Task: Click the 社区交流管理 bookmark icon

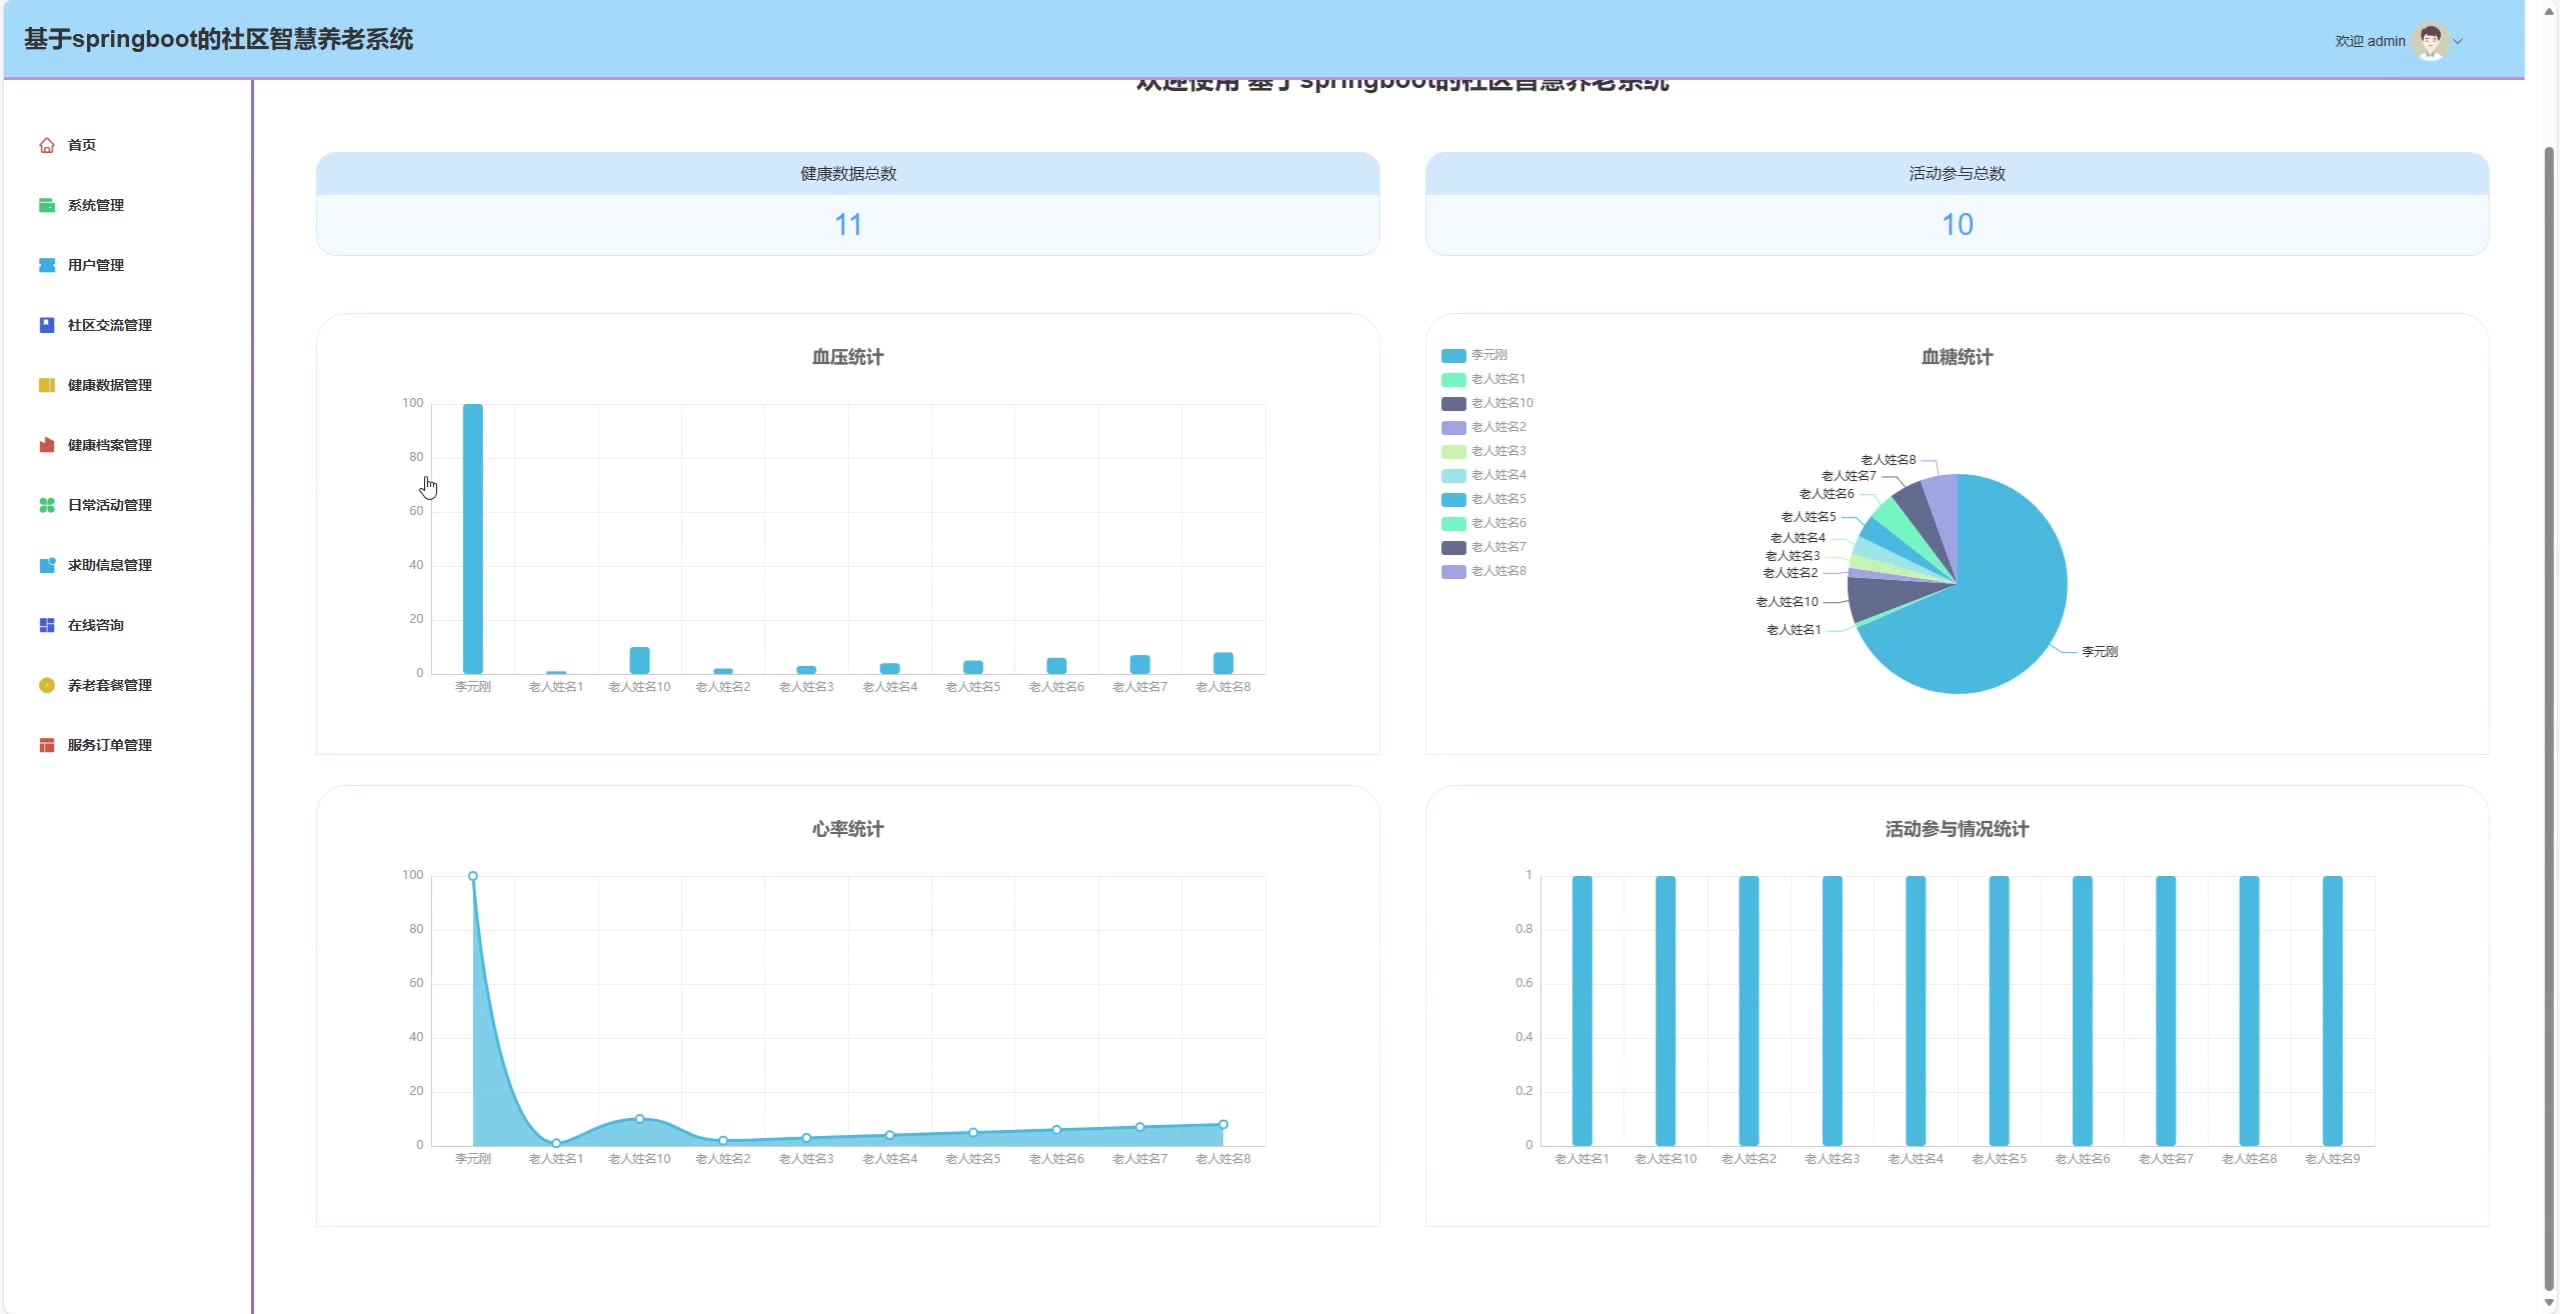Action: coord(46,325)
